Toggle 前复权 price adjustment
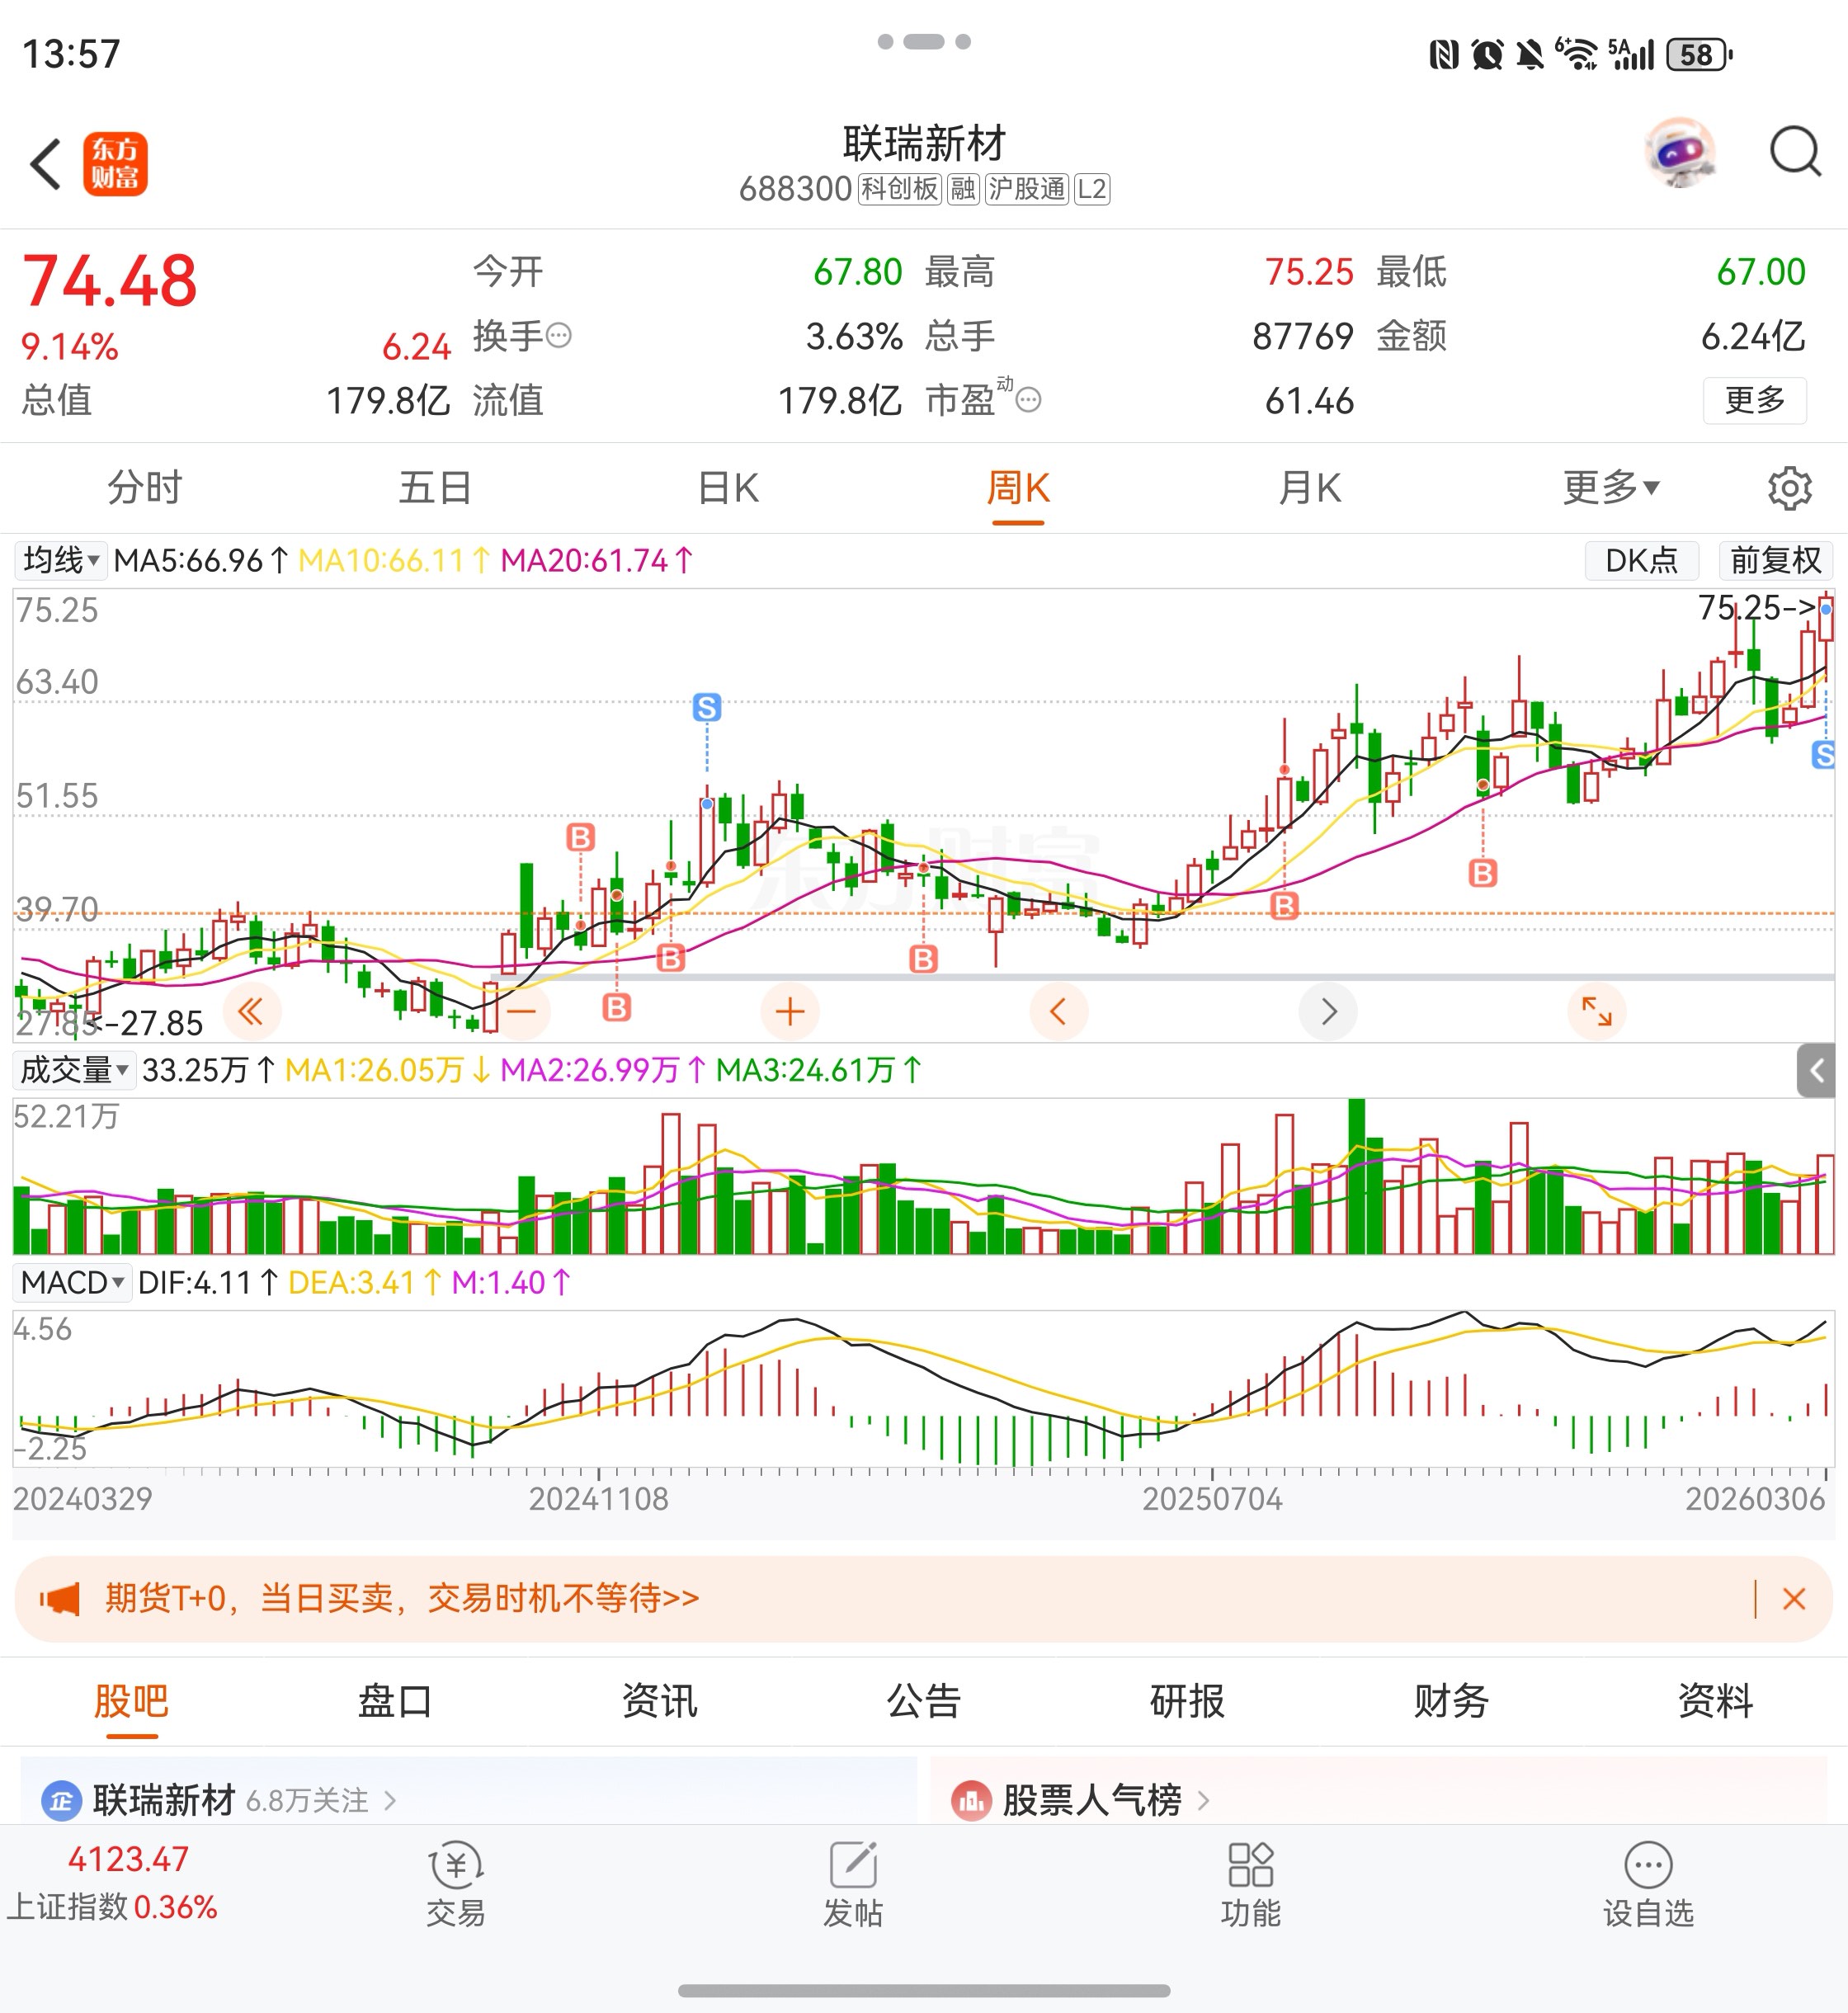Viewport: 1848px width, 2013px height. click(1775, 560)
